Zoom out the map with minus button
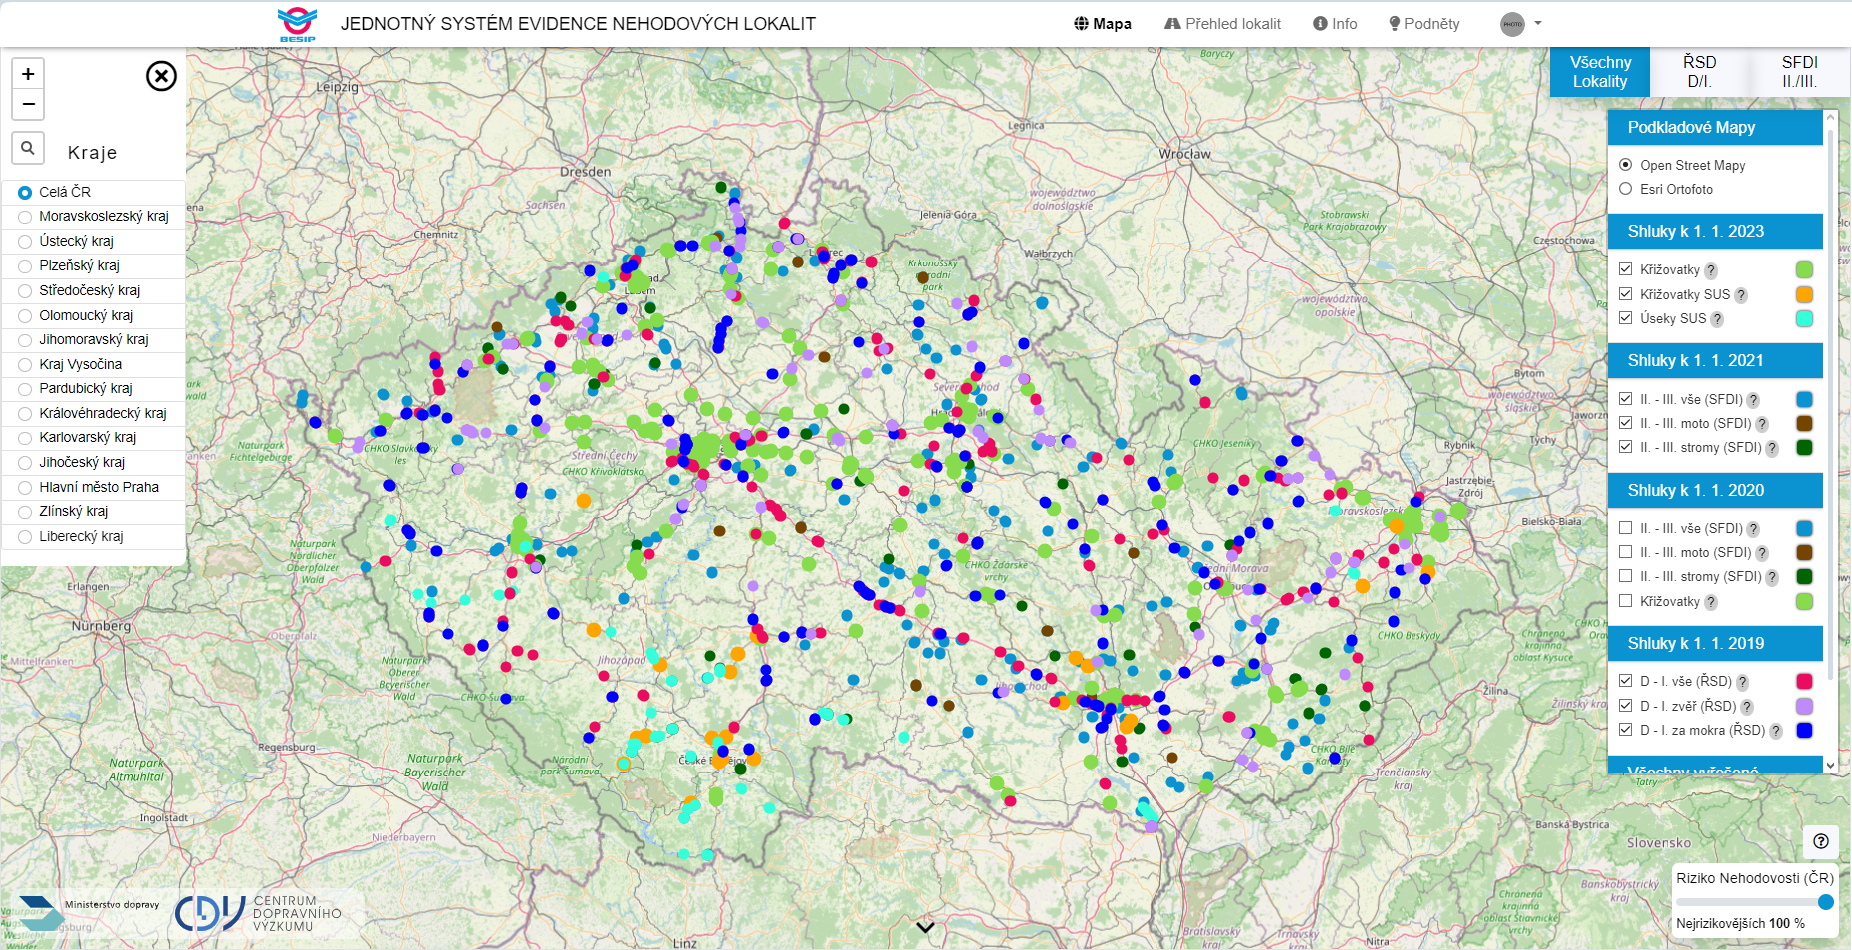The height and width of the screenshot is (950, 1852). [28, 104]
